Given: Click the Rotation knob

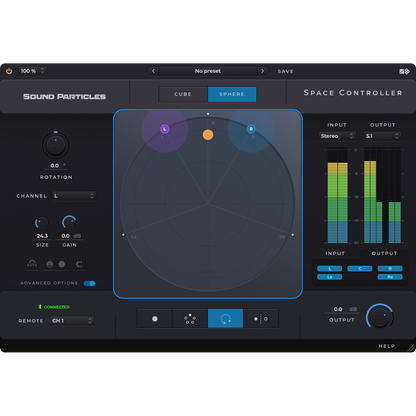Looking at the screenshot, I should click(x=56, y=145).
